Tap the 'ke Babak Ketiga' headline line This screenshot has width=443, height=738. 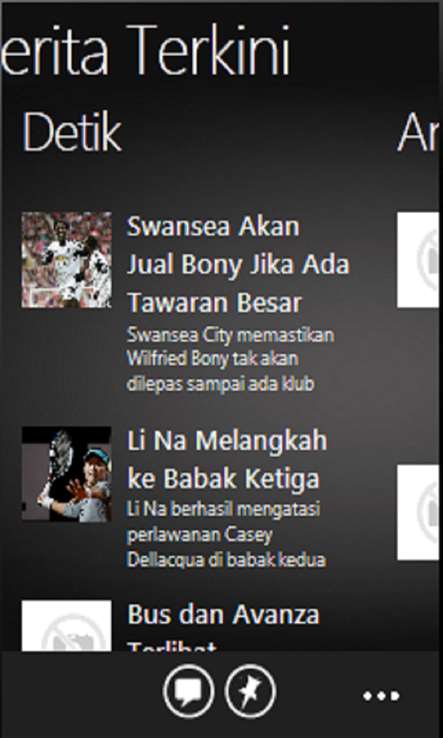point(224,479)
